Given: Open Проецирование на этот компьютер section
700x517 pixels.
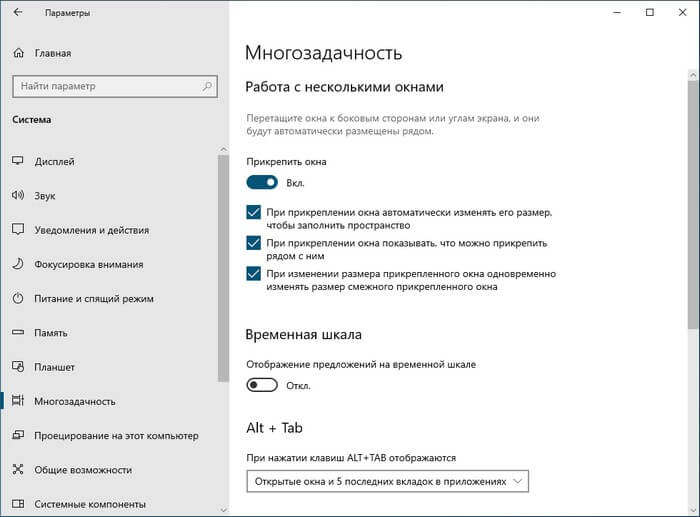Looking at the screenshot, I should (x=116, y=436).
